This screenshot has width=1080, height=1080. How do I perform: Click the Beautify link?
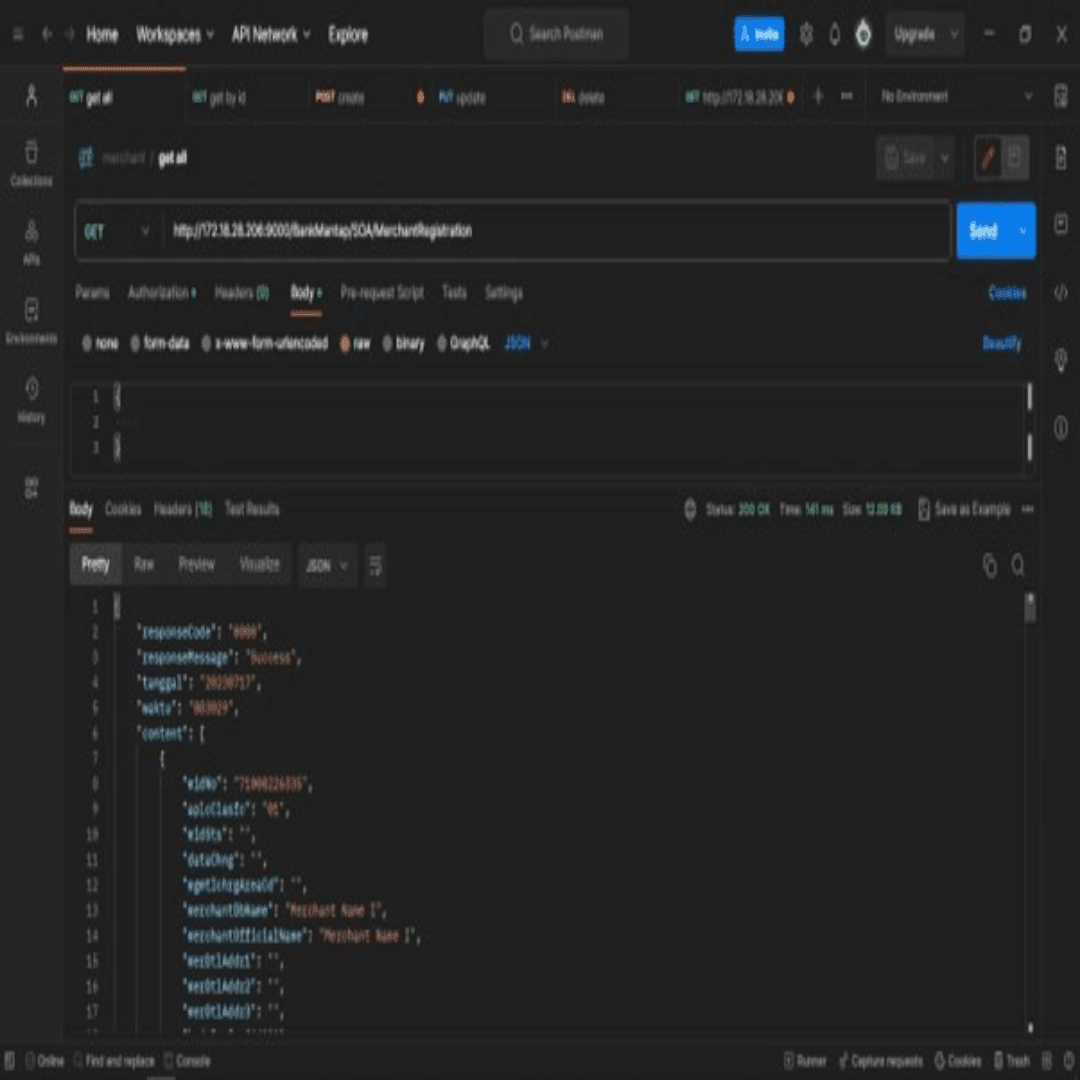tap(1001, 344)
